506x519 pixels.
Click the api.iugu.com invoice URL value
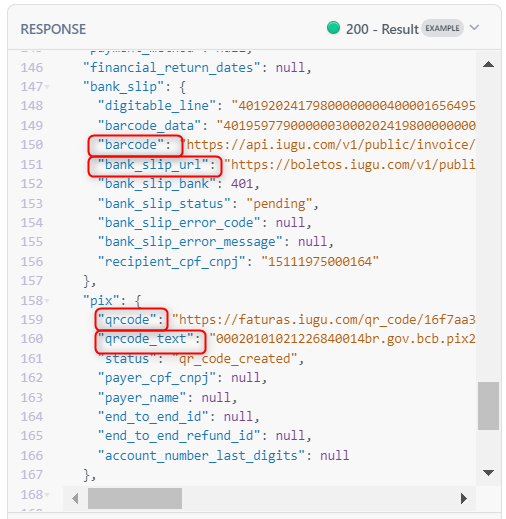[x=327, y=145]
